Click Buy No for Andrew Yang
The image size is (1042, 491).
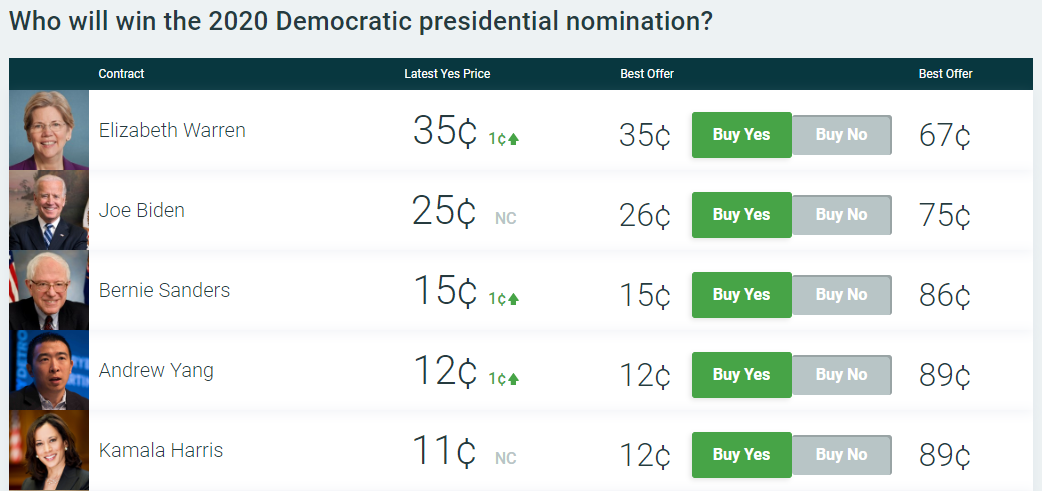coord(841,375)
